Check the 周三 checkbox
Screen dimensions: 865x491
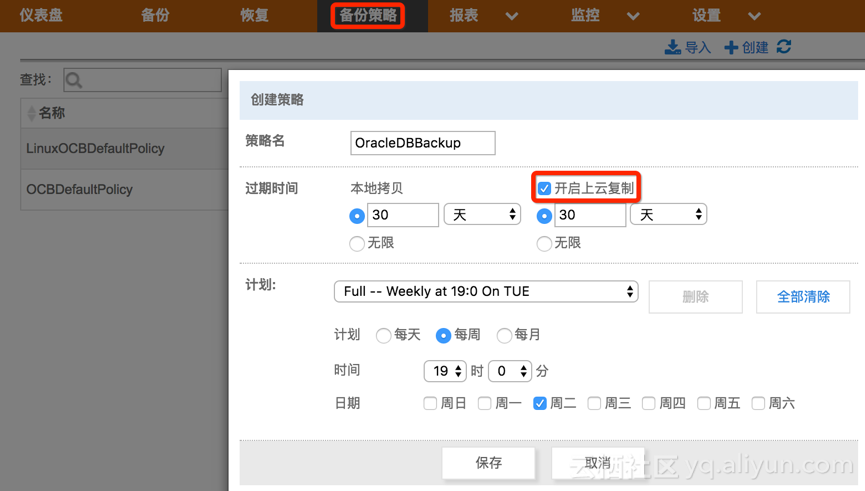(x=595, y=404)
